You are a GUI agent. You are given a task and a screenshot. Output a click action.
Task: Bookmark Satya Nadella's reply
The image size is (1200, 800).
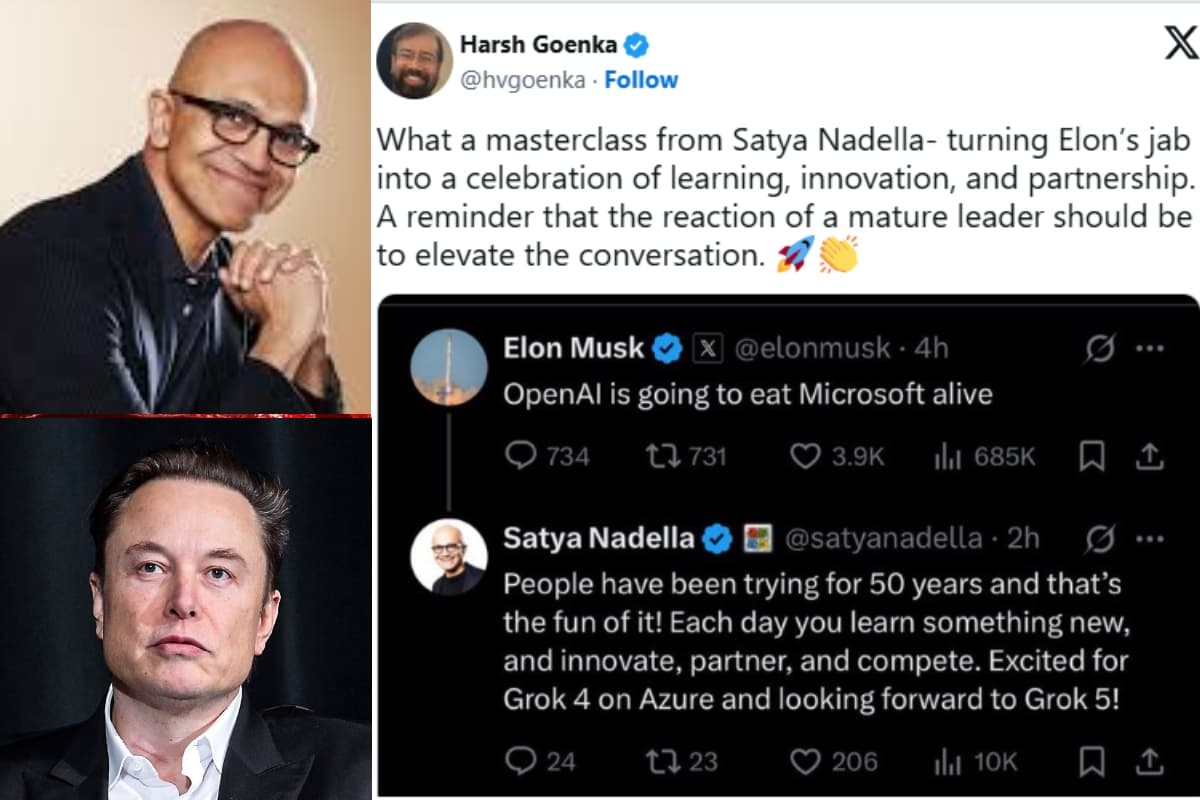(1092, 762)
